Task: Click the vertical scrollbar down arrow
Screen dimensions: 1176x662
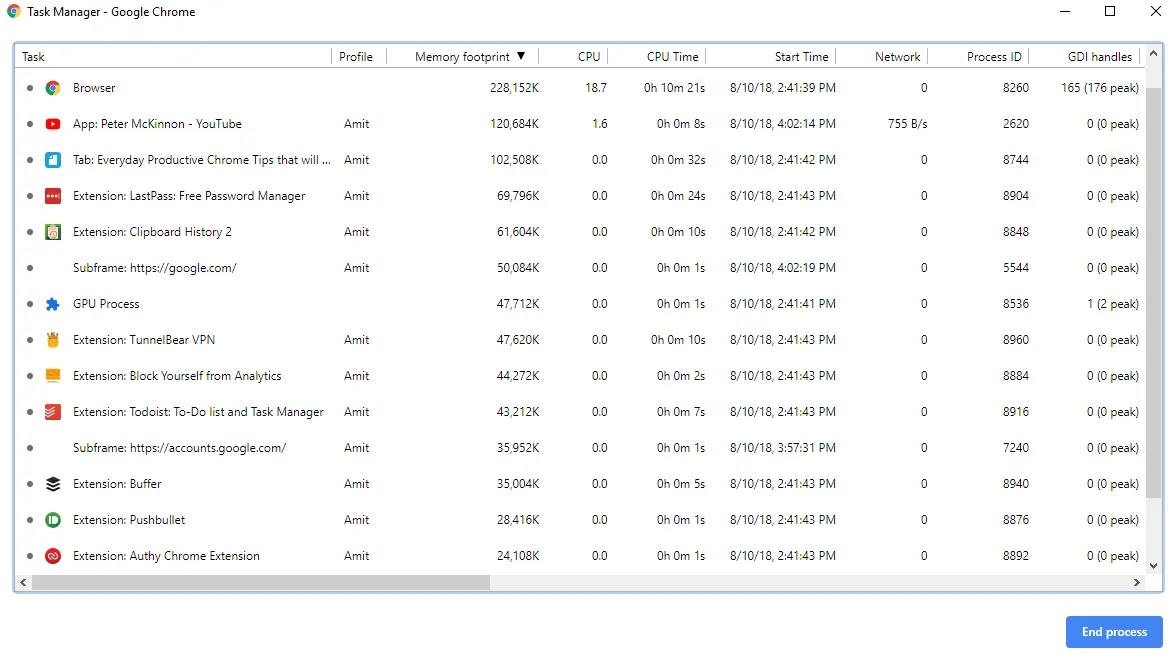Action: (x=1154, y=567)
